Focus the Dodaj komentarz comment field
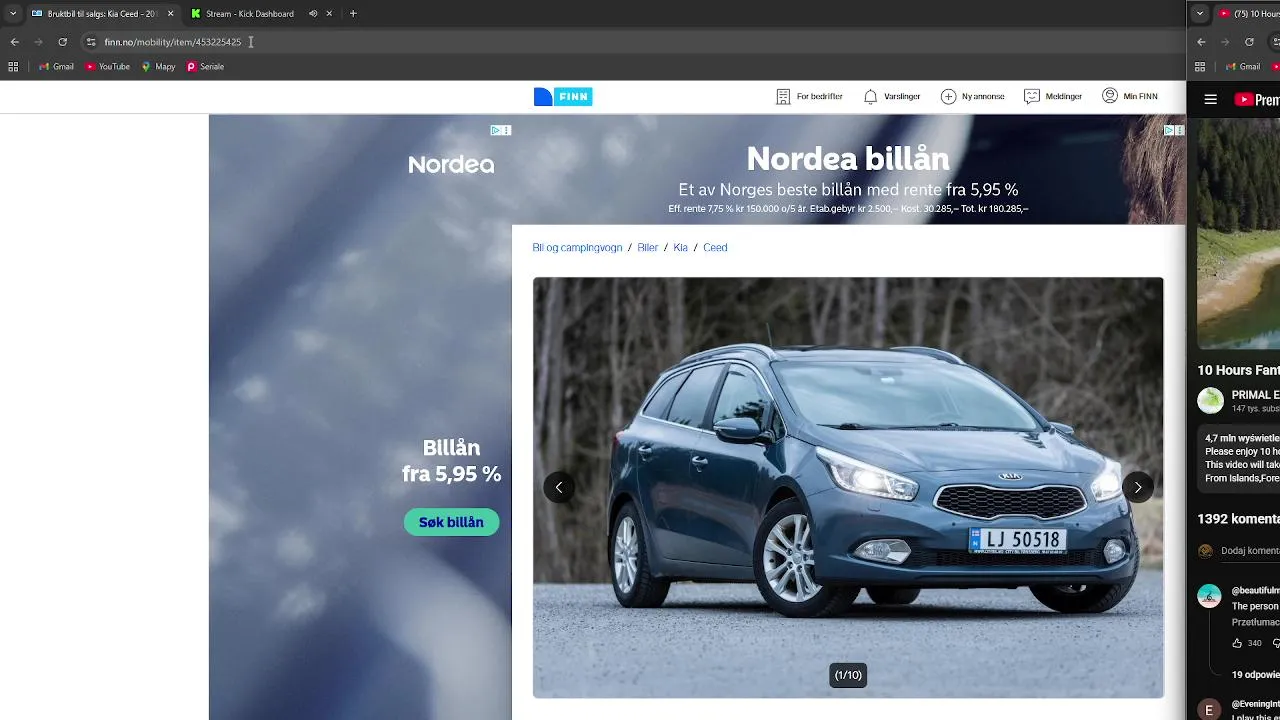This screenshot has width=1280, height=720. click(1250, 551)
